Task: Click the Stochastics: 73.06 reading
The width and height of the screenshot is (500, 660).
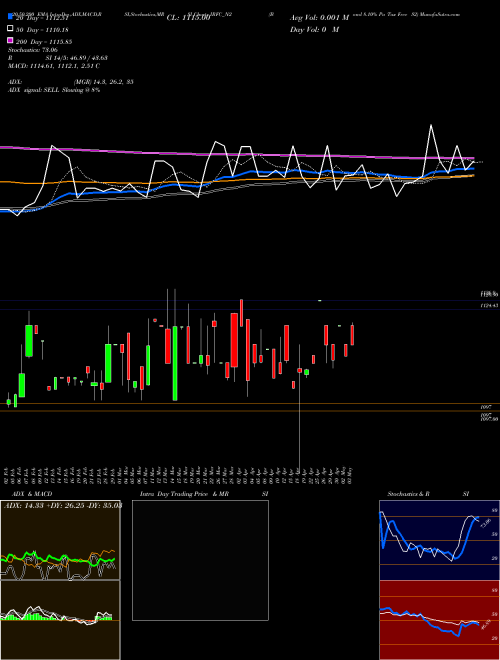Action: 33,50
